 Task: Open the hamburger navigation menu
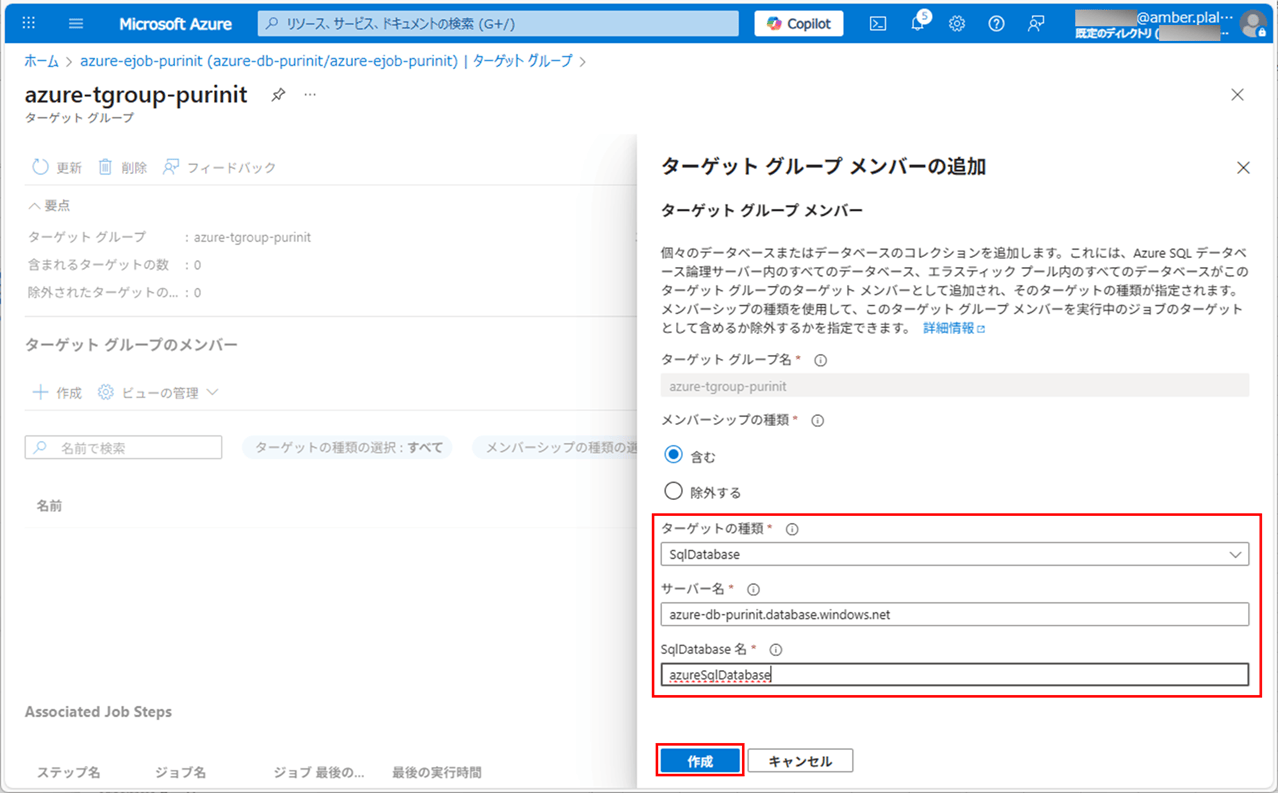pos(76,23)
